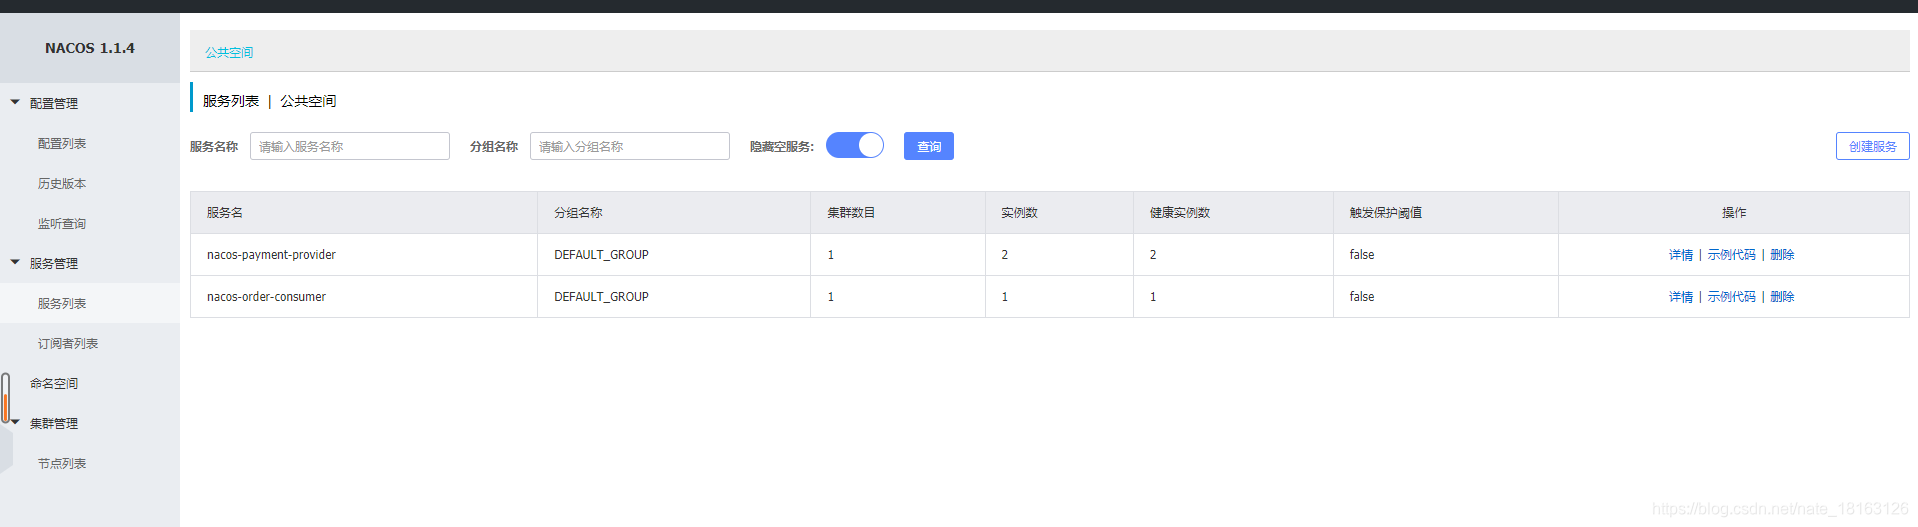1918x527 pixels.
Task: Open 命名空间 in the sidebar
Action: [54, 383]
